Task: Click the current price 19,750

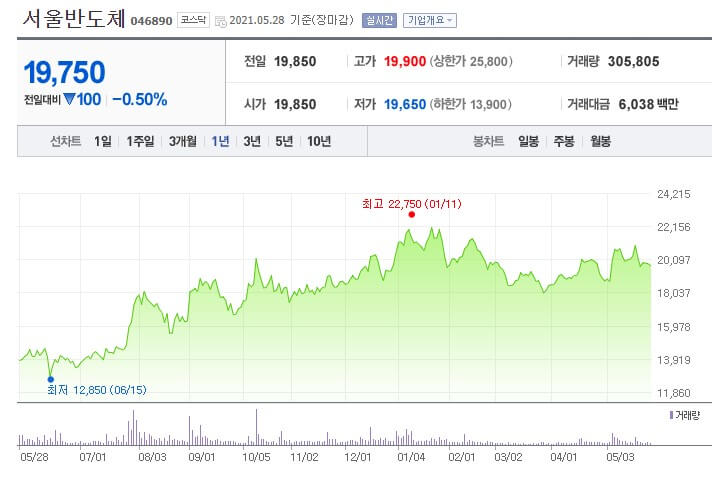Action: tap(64, 73)
